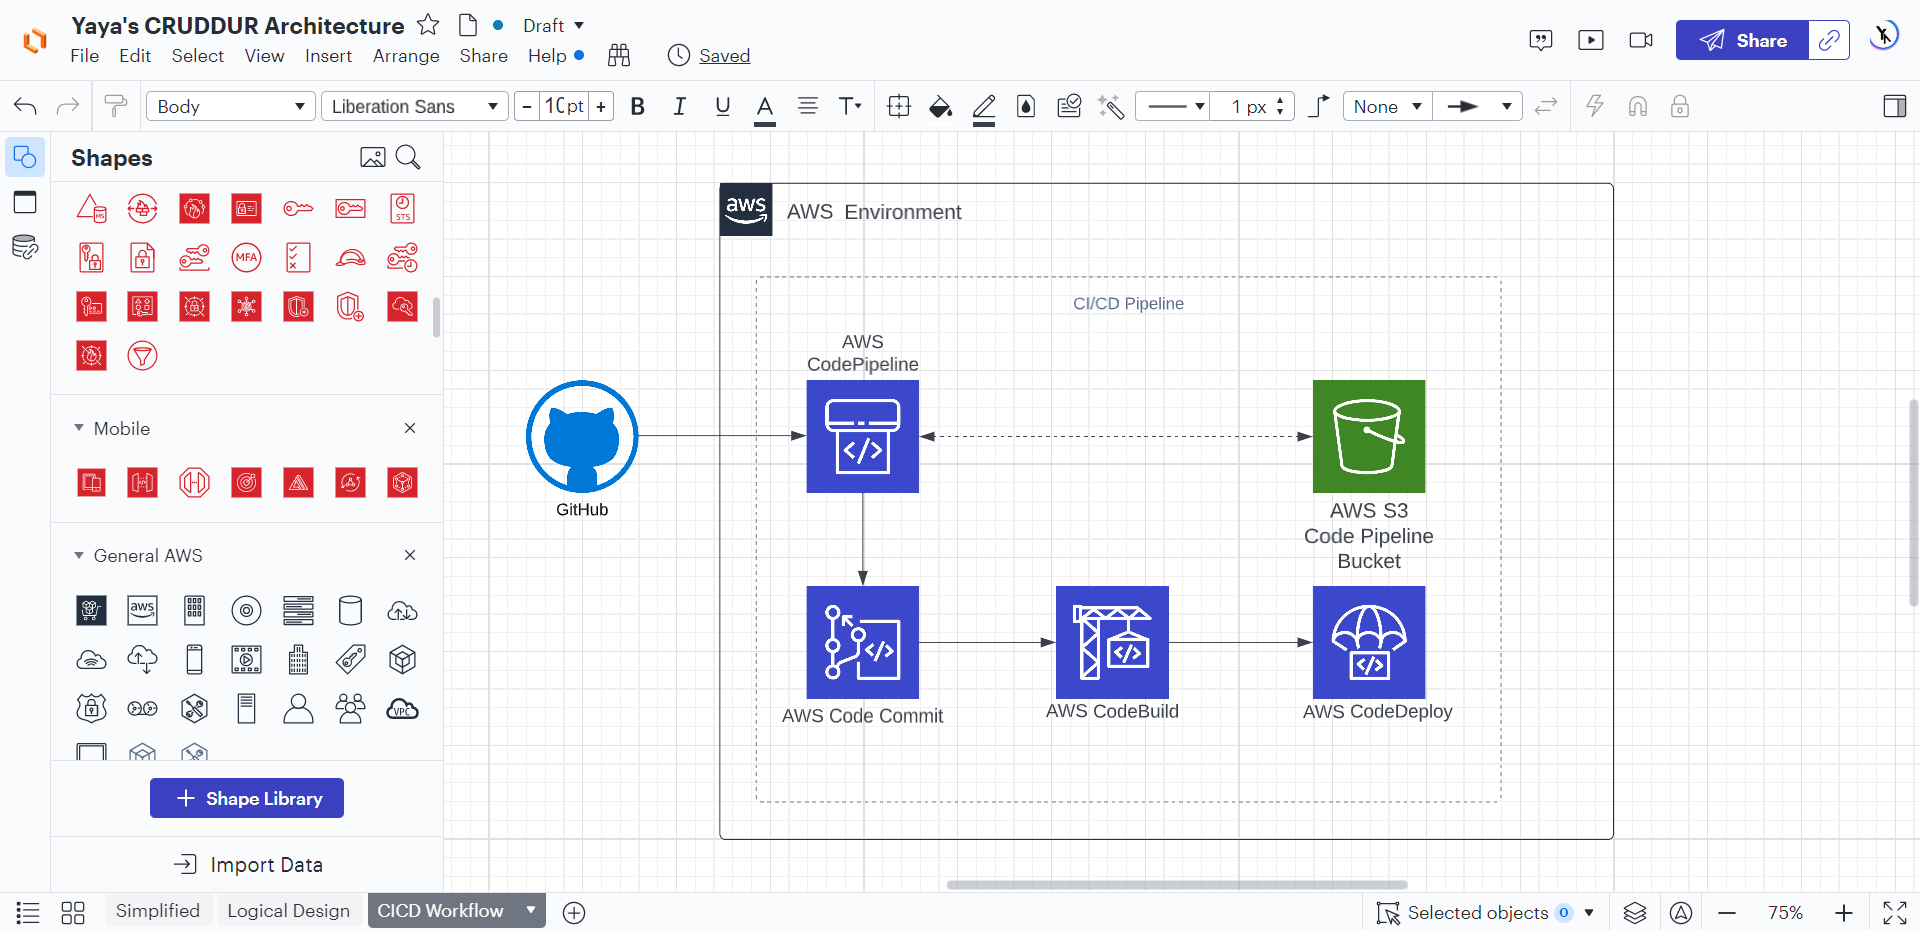Click the image insert icon in Shapes
The height and width of the screenshot is (930, 1920).
click(372, 157)
